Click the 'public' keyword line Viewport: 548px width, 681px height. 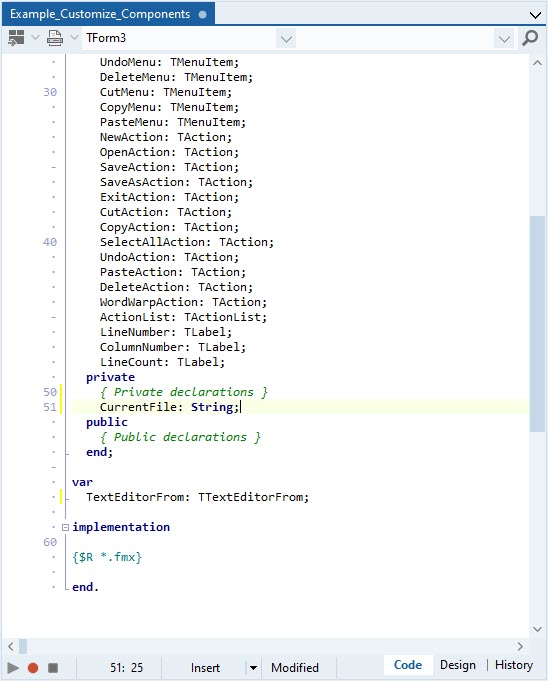(x=107, y=422)
